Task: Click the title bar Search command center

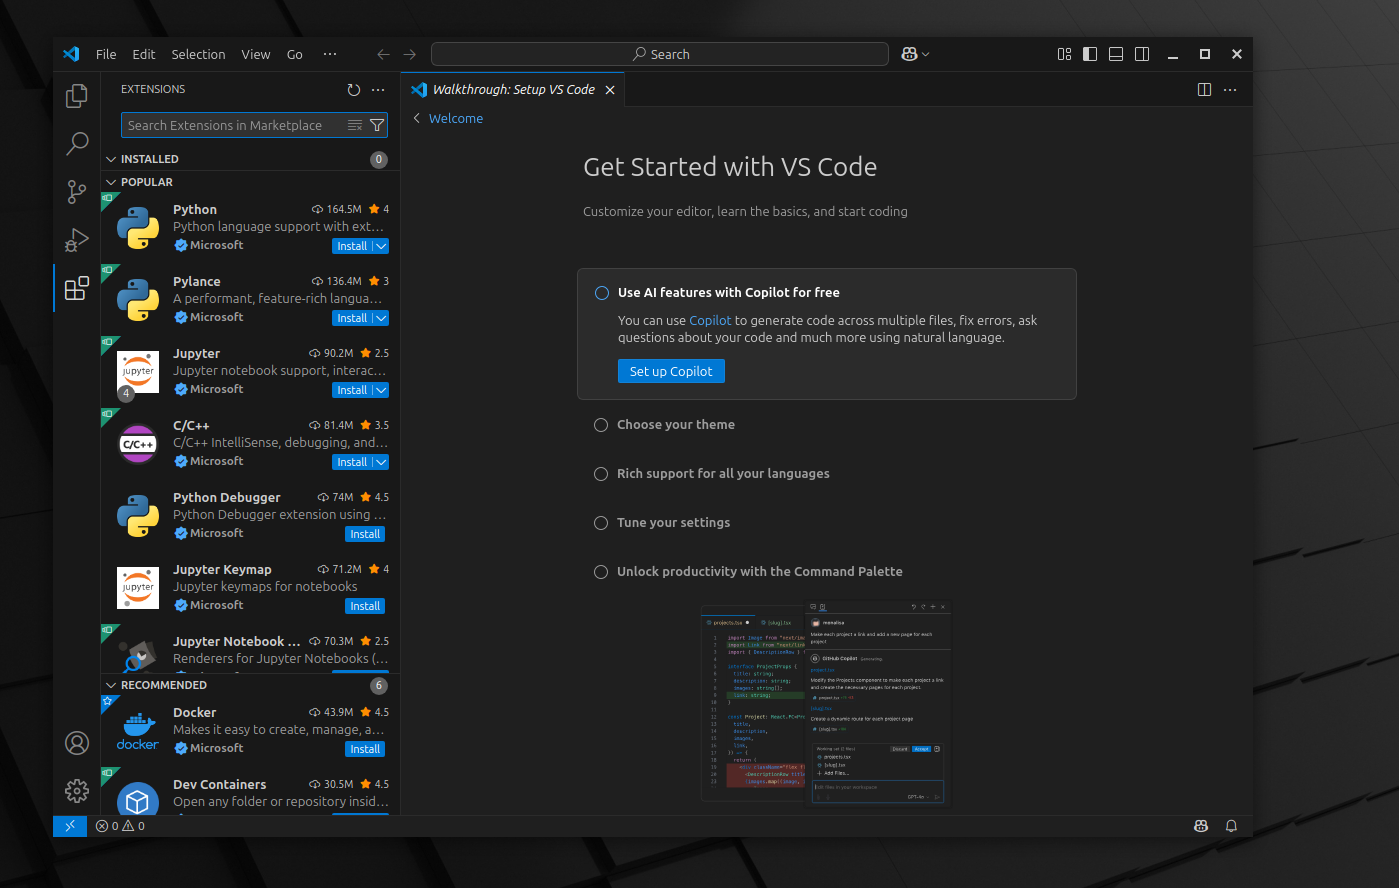Action: pos(660,54)
